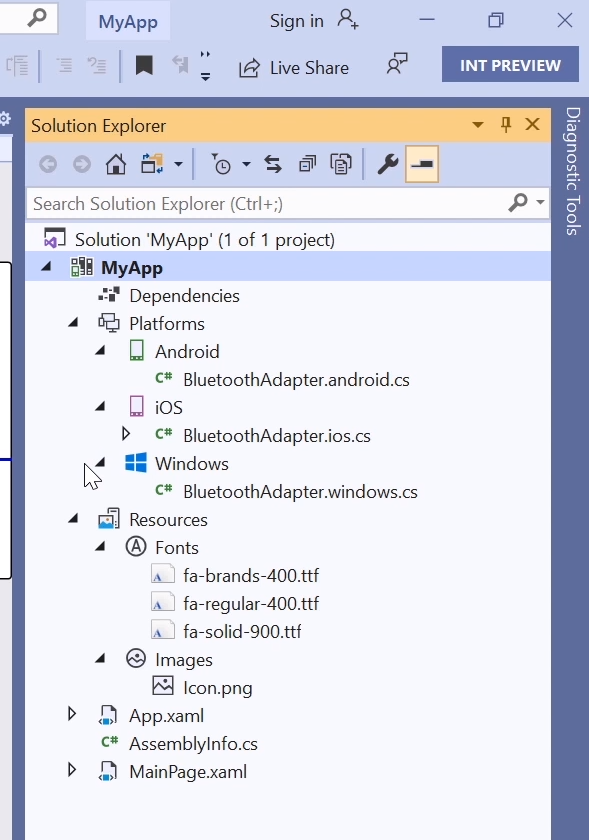
Task: Select fa-brands-400.ttf font file
Action: point(251,575)
